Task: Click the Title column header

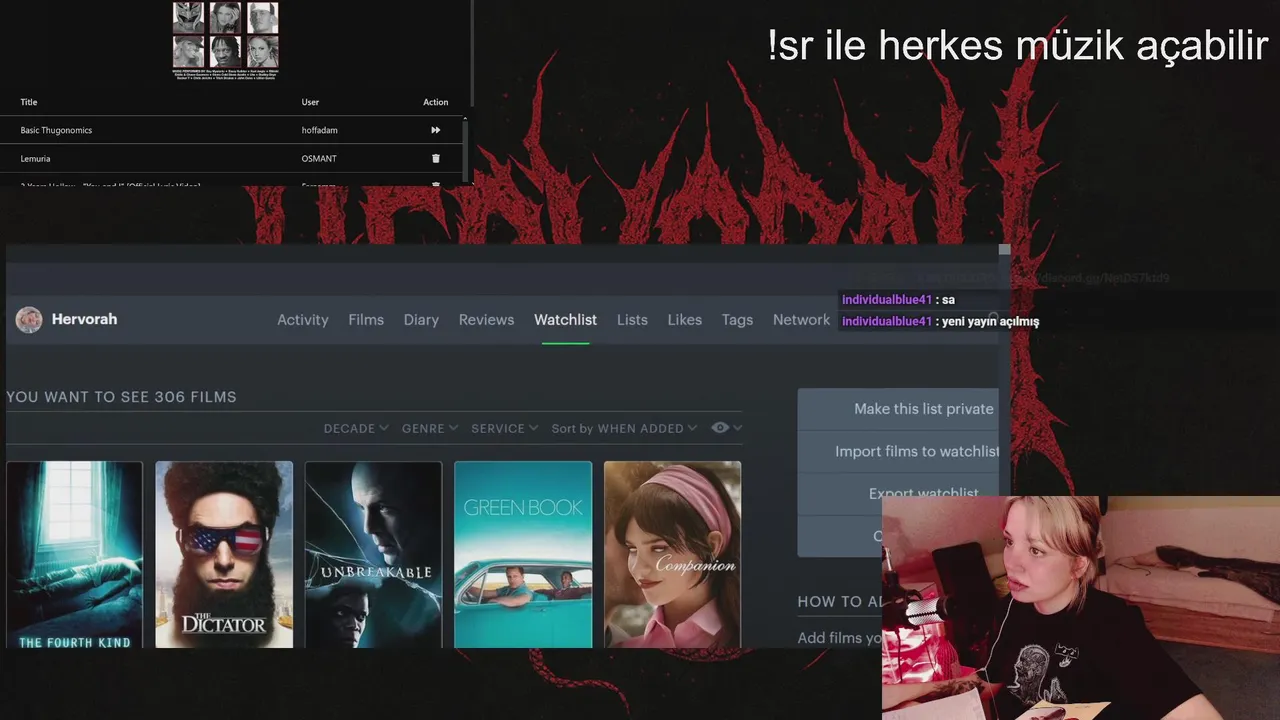Action: pyautogui.click(x=29, y=102)
